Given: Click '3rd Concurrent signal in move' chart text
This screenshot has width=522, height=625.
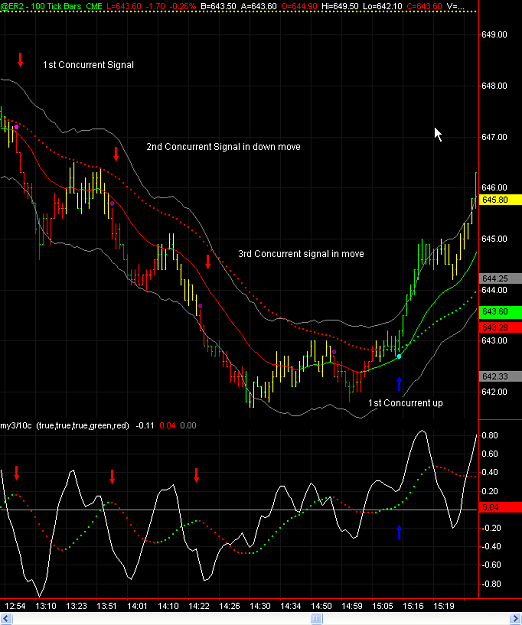Looking at the screenshot, I should (x=301, y=254).
